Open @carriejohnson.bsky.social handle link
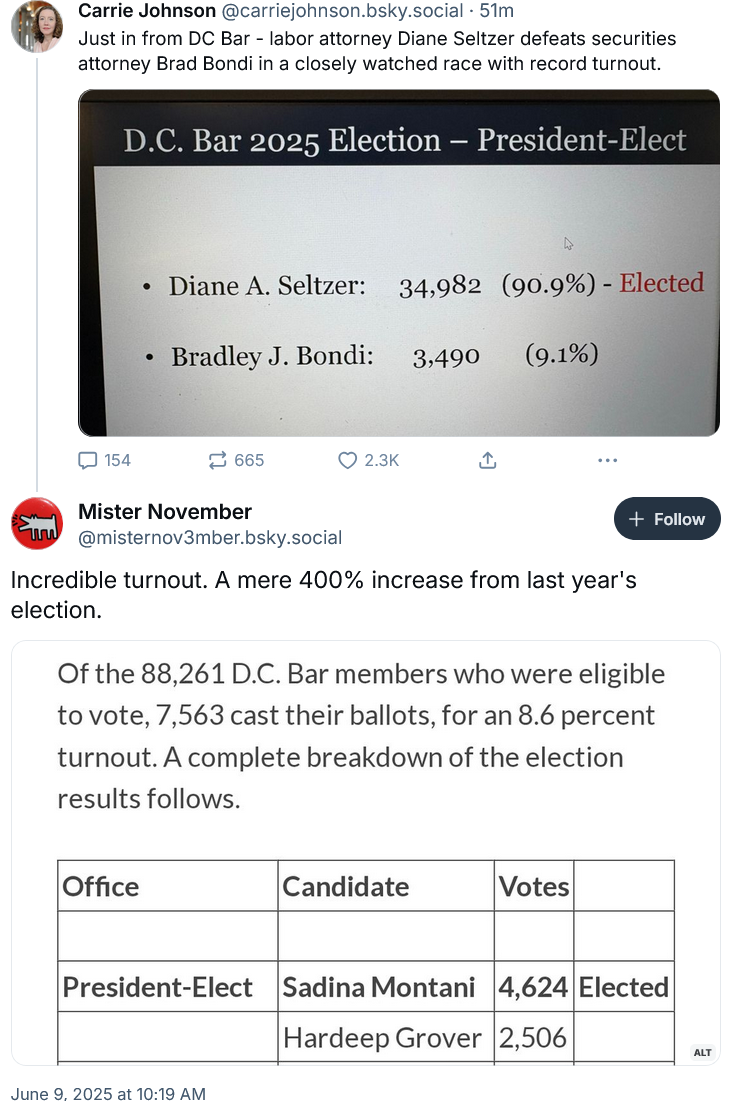730x1101 pixels. pos(342,11)
